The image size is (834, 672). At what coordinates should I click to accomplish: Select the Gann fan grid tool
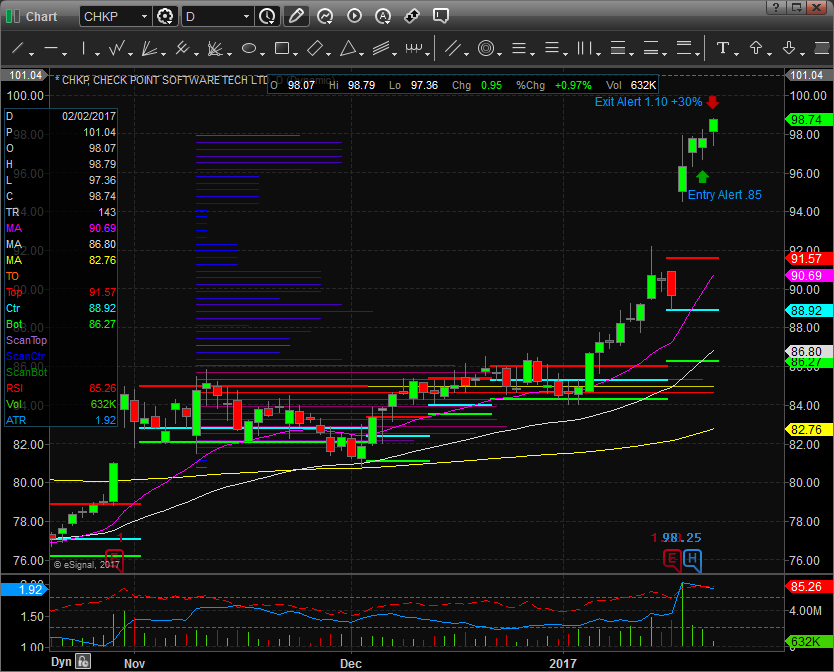pyautogui.click(x=215, y=48)
